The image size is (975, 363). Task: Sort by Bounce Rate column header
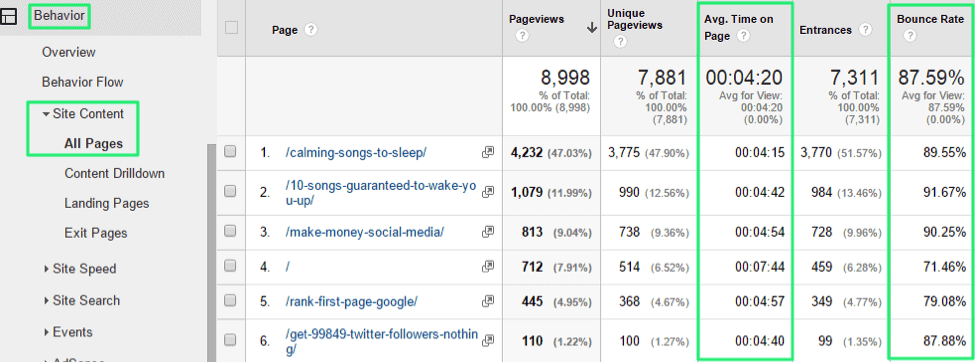pos(930,19)
